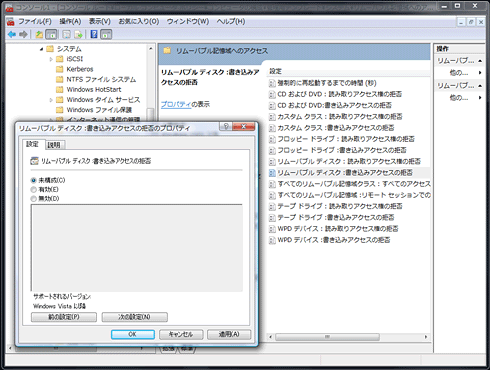Viewport: 490px width, 370px height.
Task: Click the policy icon for 強制的に再起動するまでの時間 (秒)
Action: coord(272,83)
